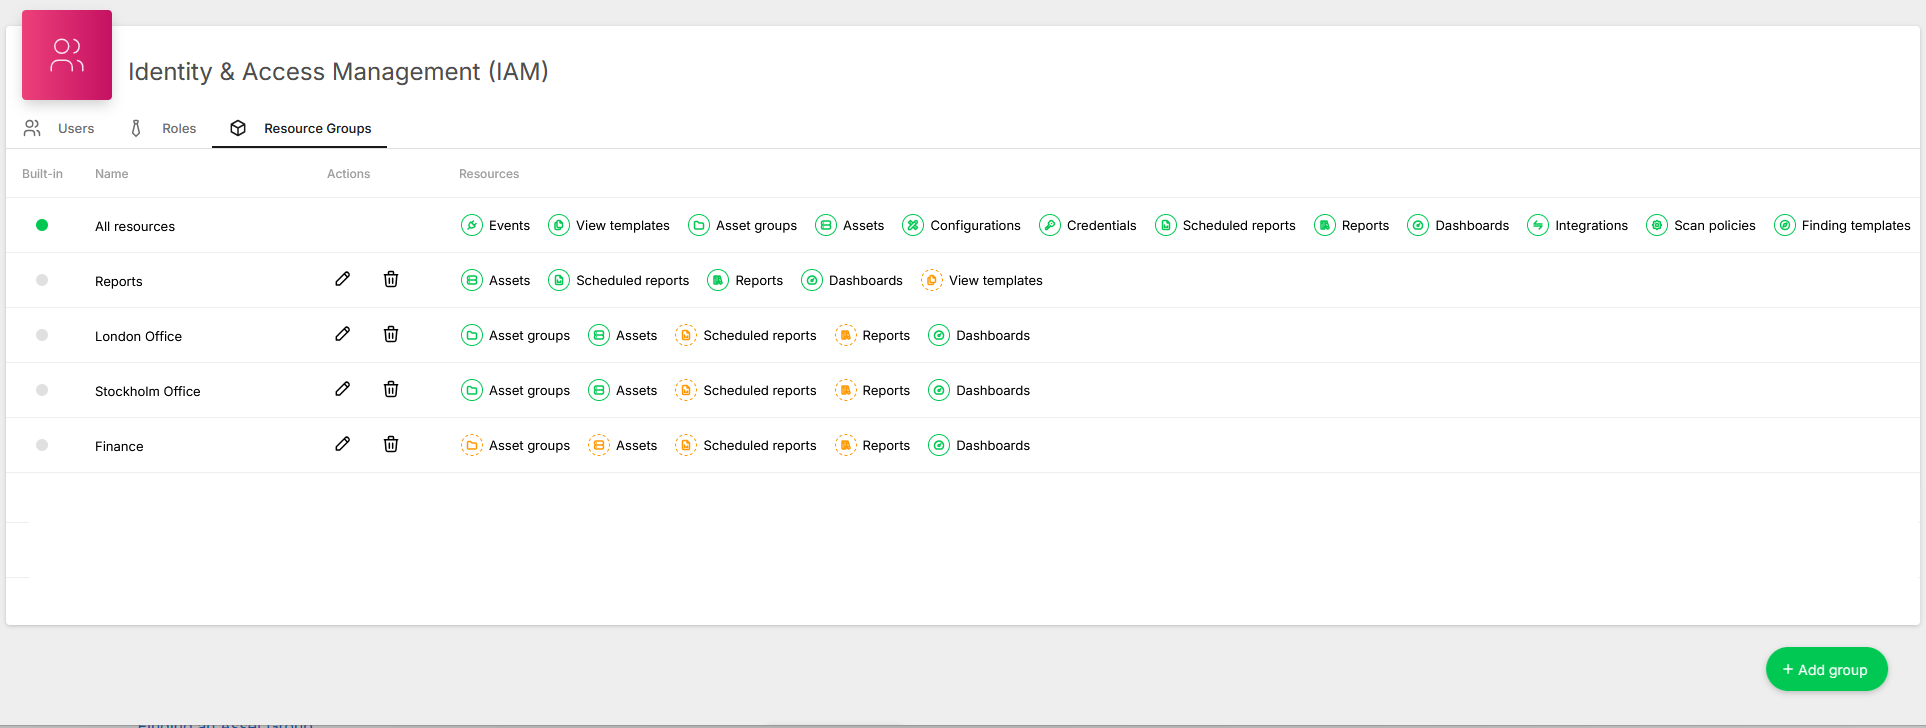This screenshot has width=1926, height=728.
Task: Click the IAM pink users logo
Action: (x=67, y=55)
